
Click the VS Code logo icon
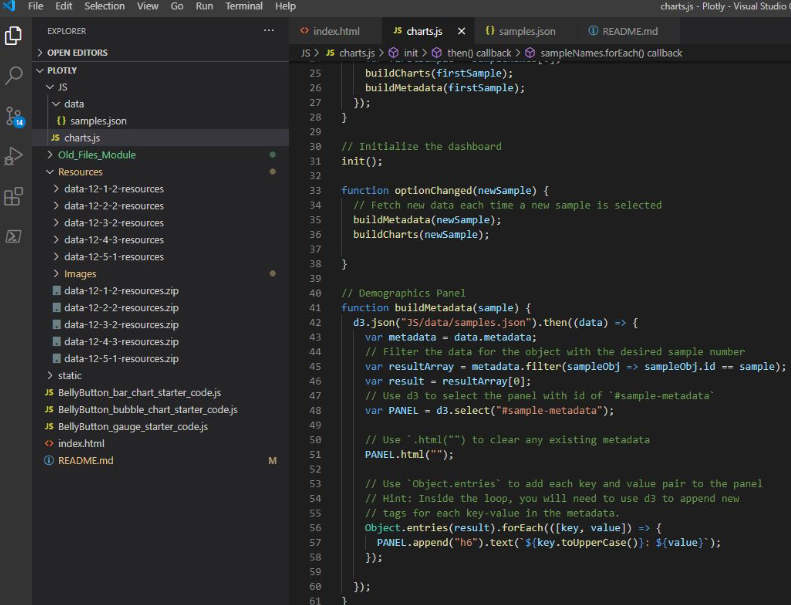(9, 6)
